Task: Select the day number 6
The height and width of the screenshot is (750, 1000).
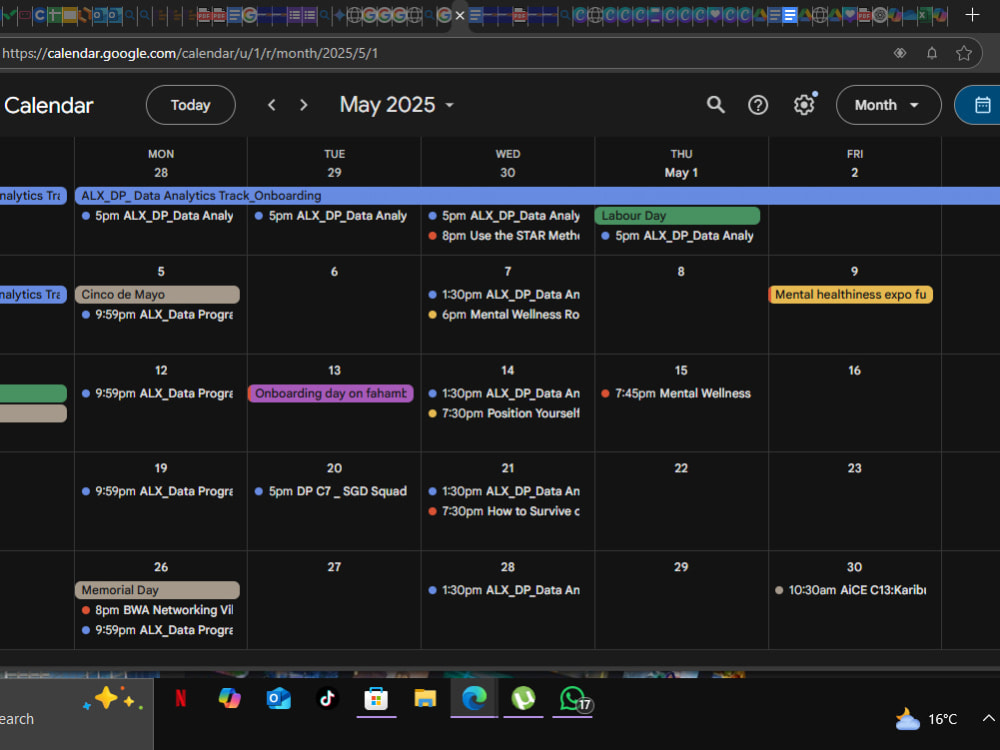Action: [334, 272]
